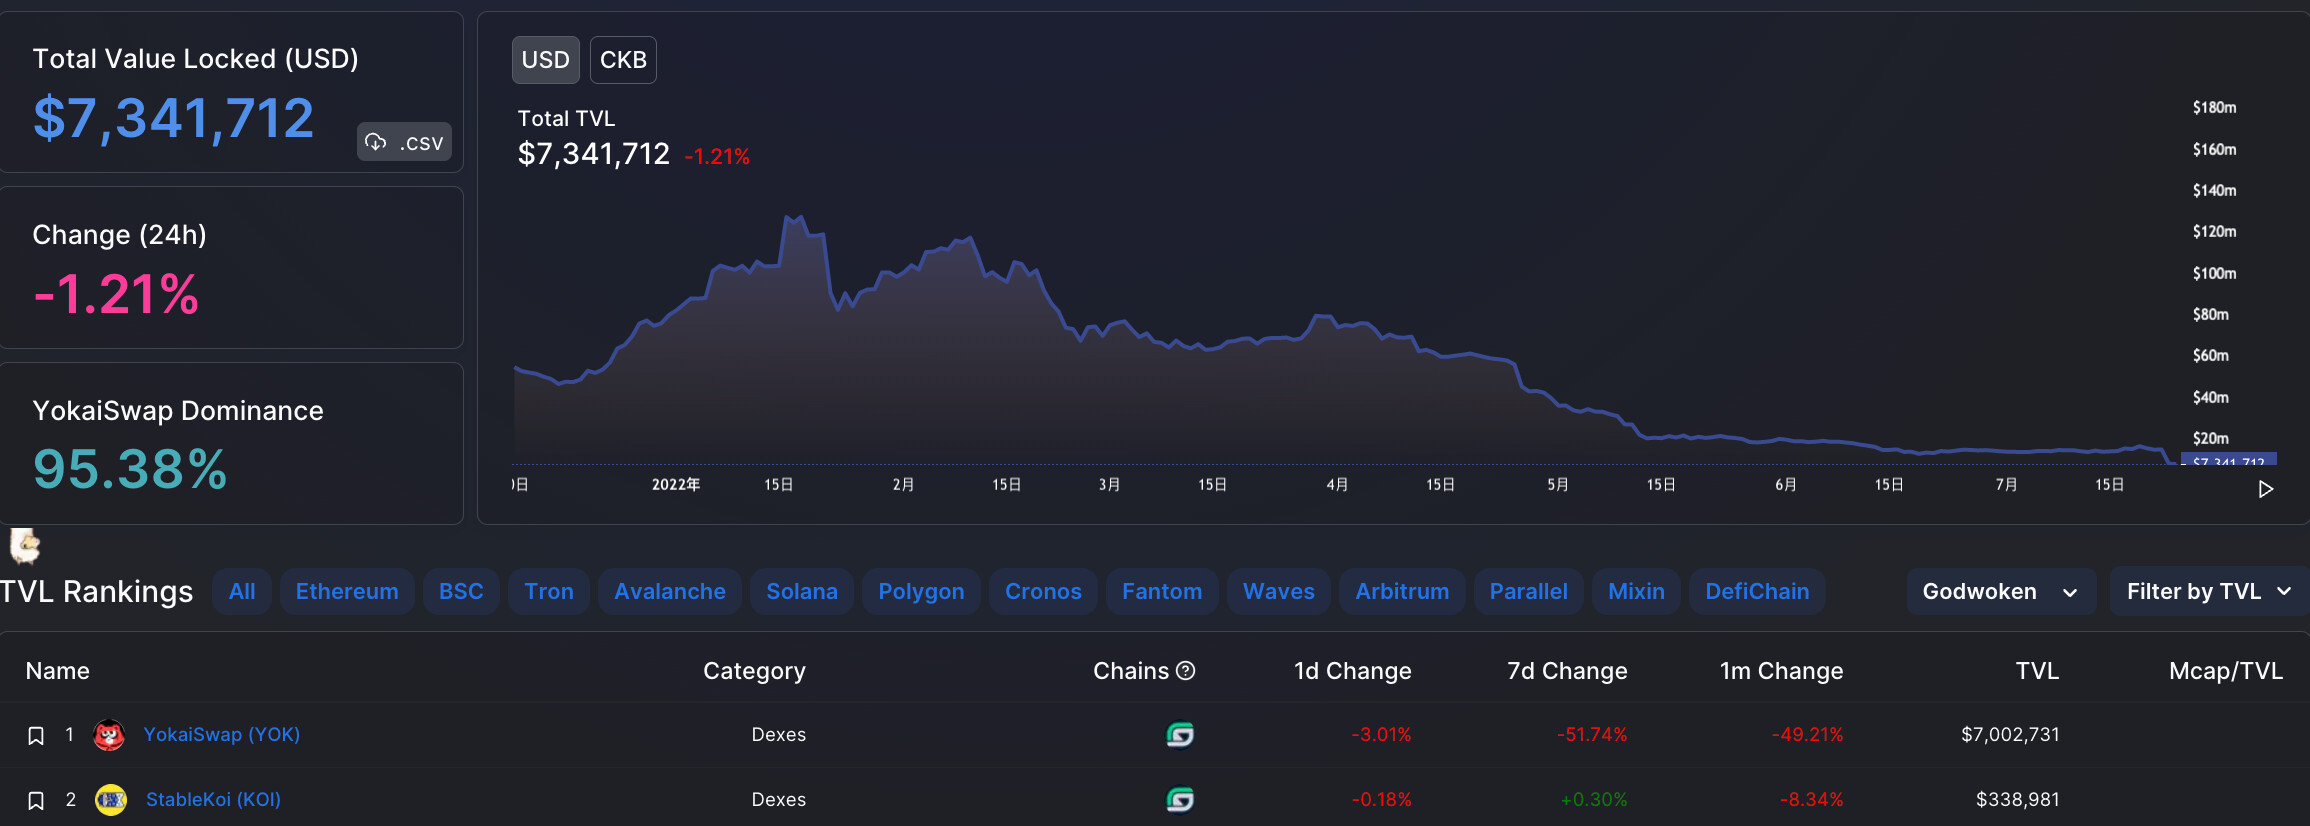The height and width of the screenshot is (826, 2310).
Task: Click the StableKoi logo icon
Action: point(111,800)
